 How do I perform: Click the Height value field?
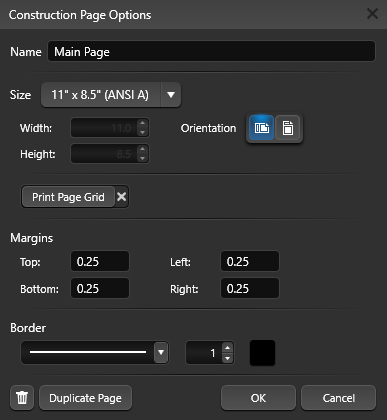click(x=104, y=154)
